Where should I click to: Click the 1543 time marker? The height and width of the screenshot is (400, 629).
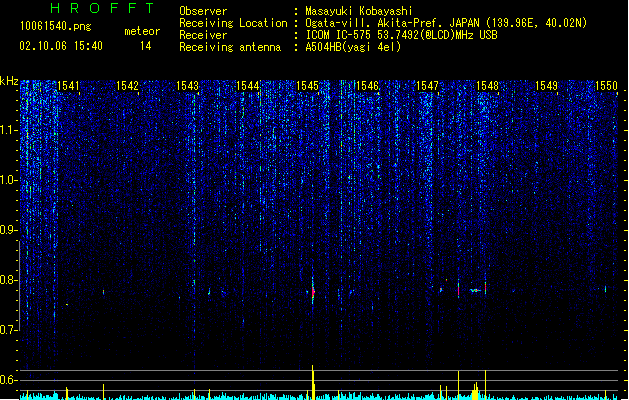click(187, 86)
